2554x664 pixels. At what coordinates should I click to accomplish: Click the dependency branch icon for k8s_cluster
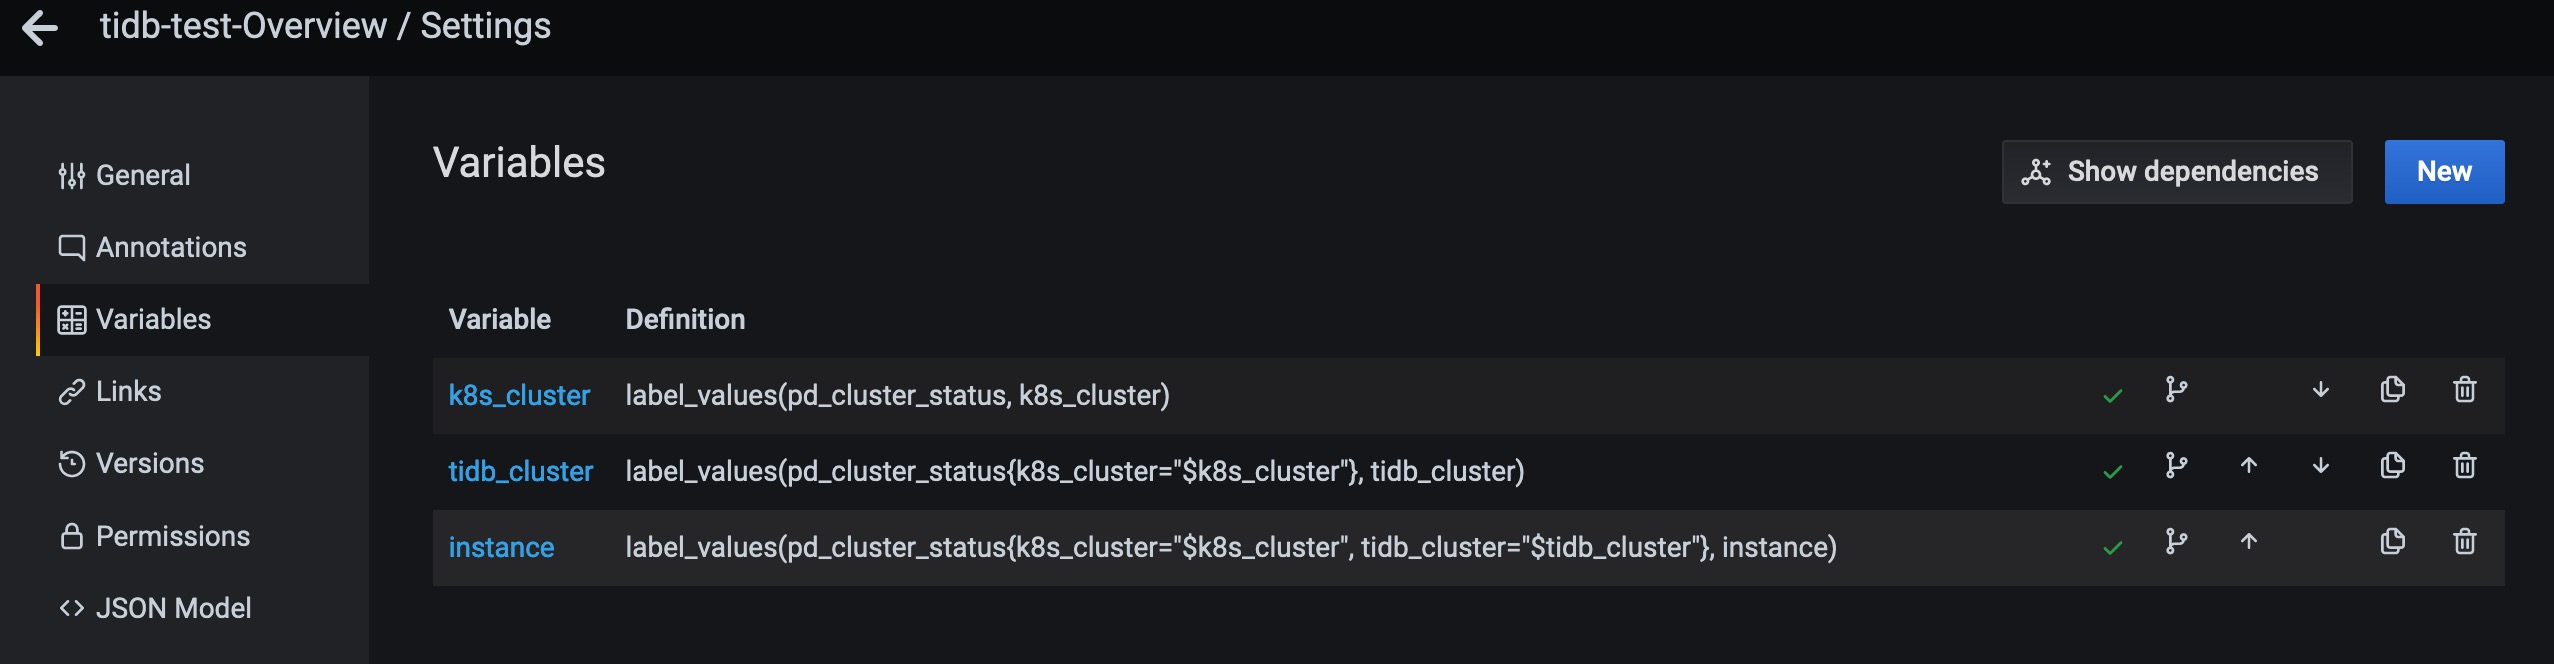point(2176,390)
